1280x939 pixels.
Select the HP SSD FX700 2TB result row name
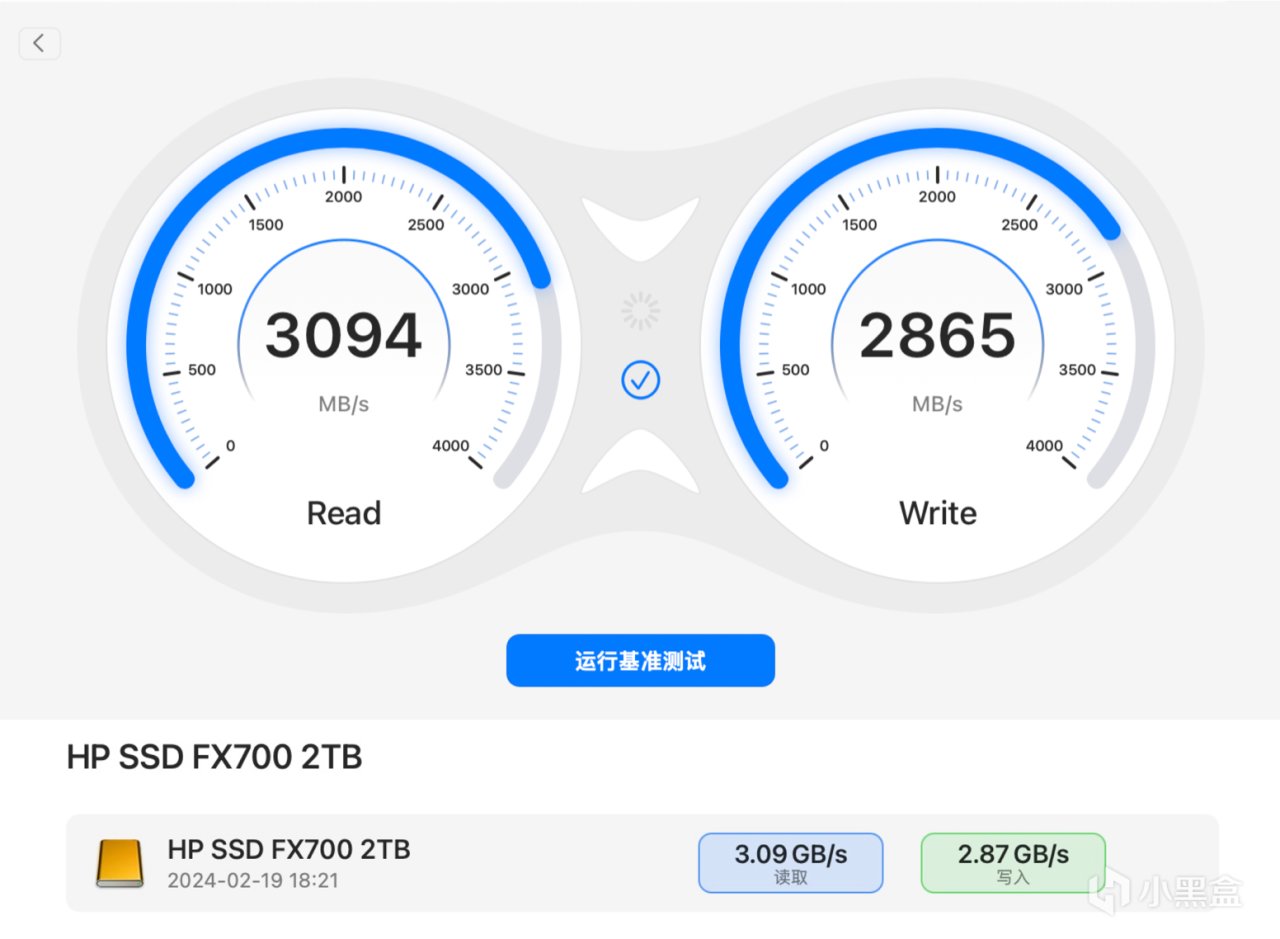coord(289,850)
